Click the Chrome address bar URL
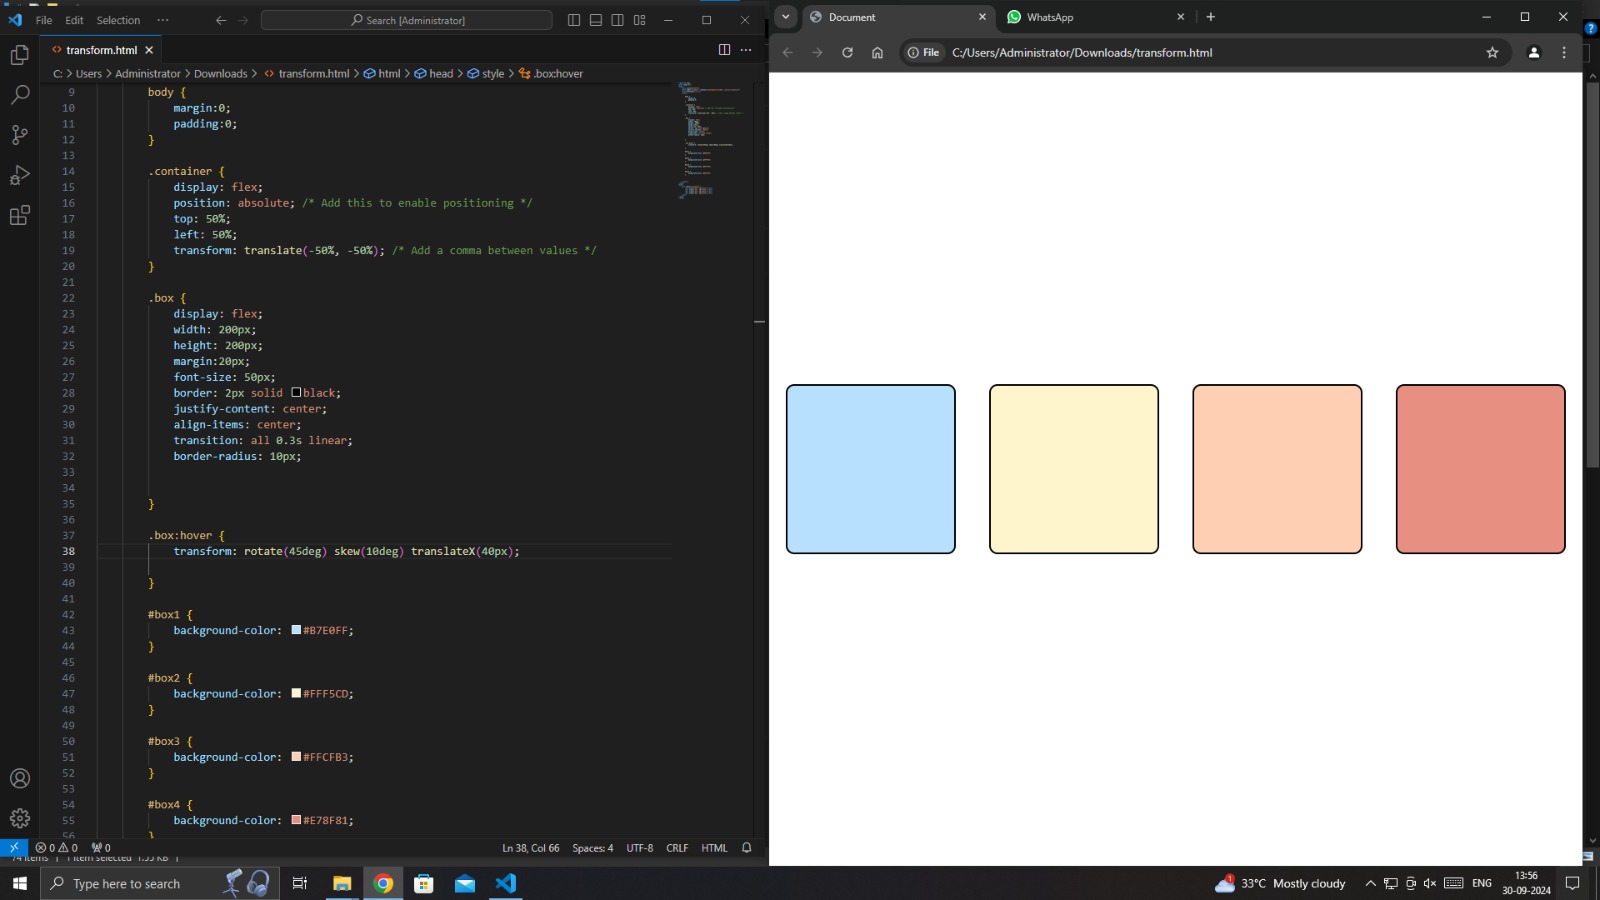 tap(1082, 53)
